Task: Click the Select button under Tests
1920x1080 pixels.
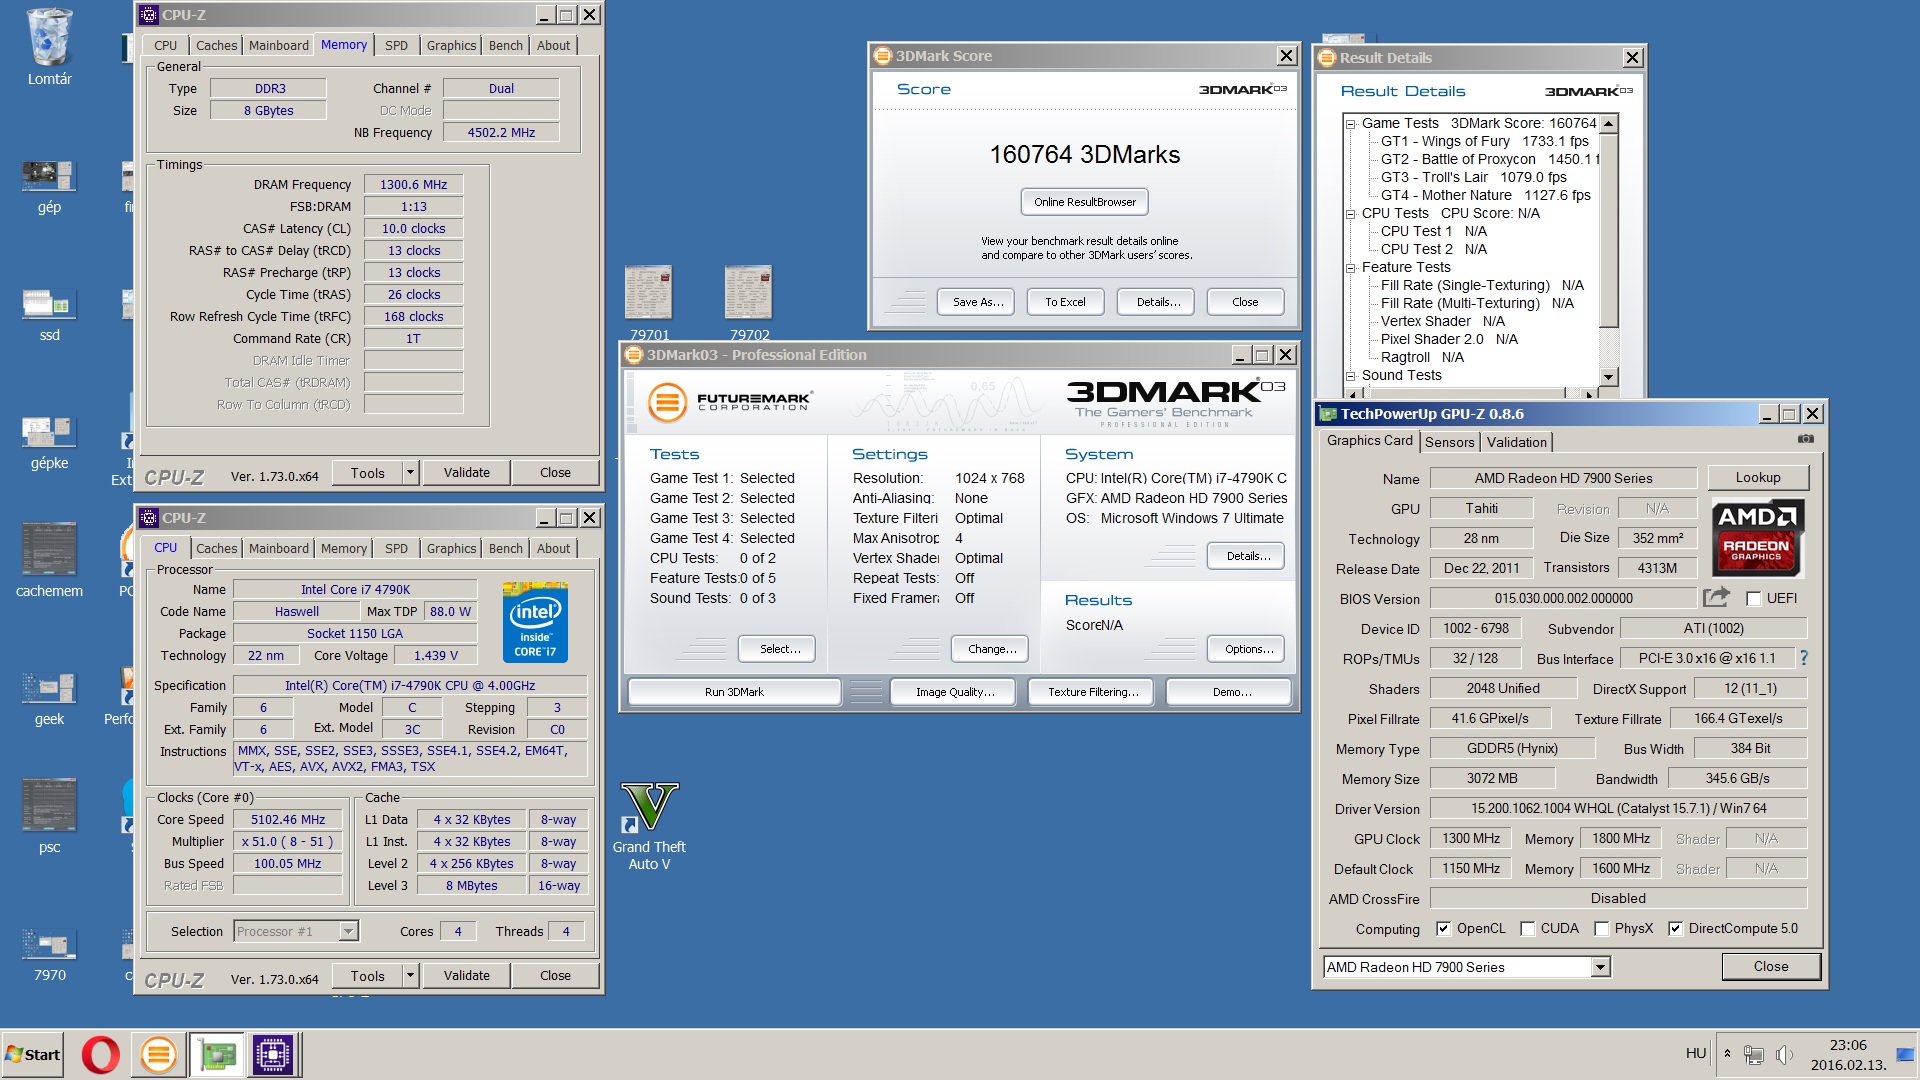Action: 779,649
